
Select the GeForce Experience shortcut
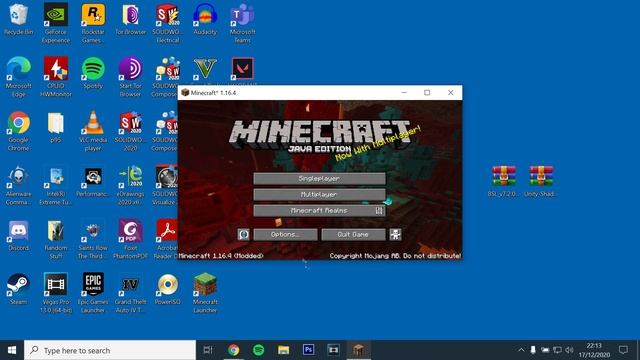point(56,23)
